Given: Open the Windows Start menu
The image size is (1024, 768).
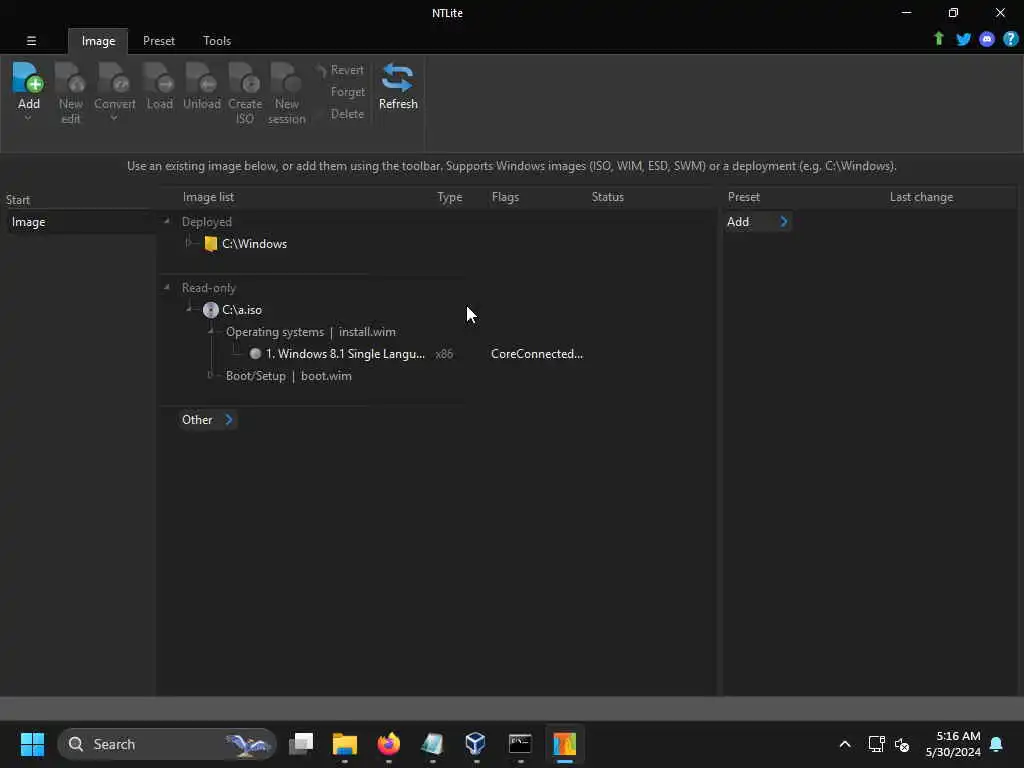Looking at the screenshot, I should 32,744.
